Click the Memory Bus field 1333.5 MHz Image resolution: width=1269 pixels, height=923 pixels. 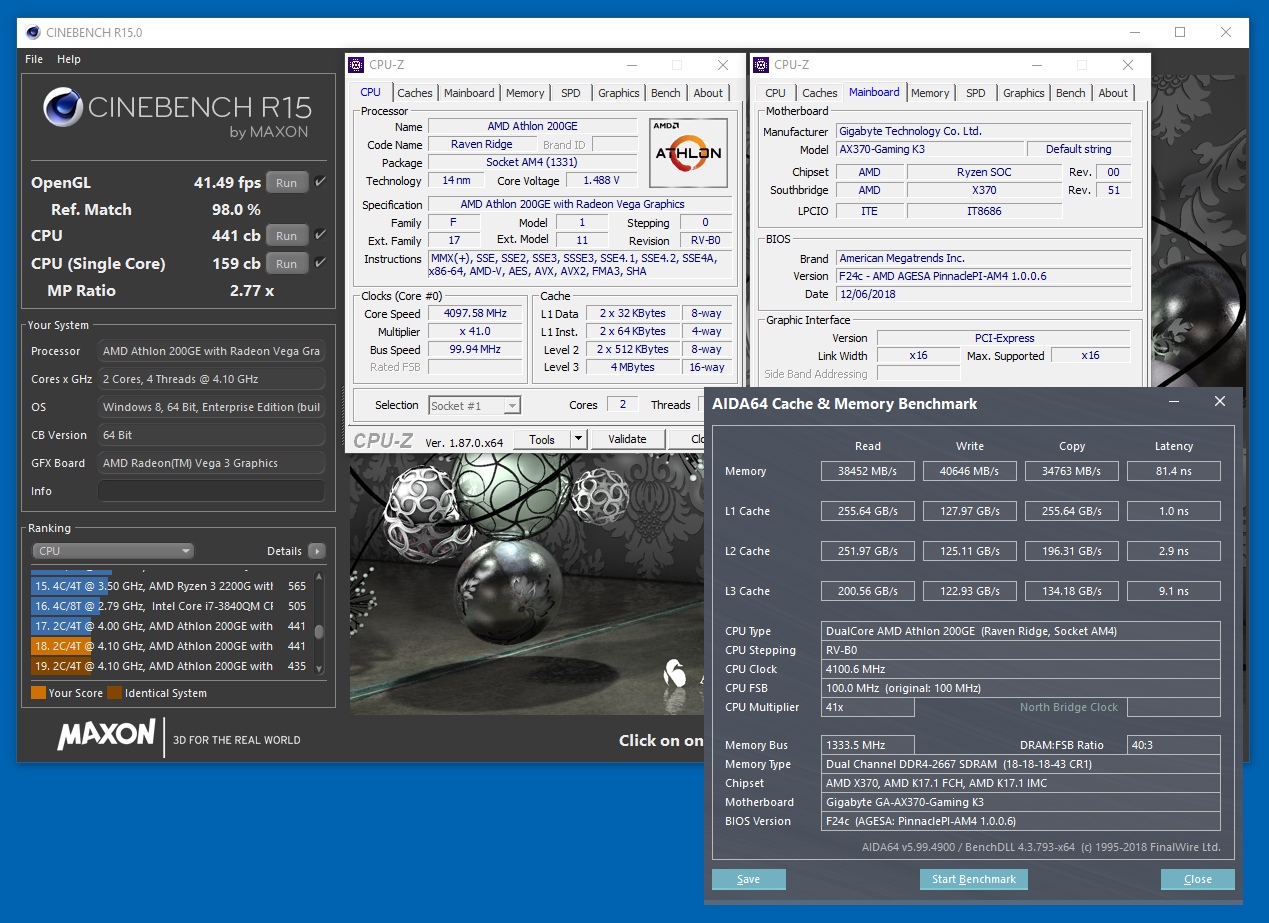tap(868, 745)
